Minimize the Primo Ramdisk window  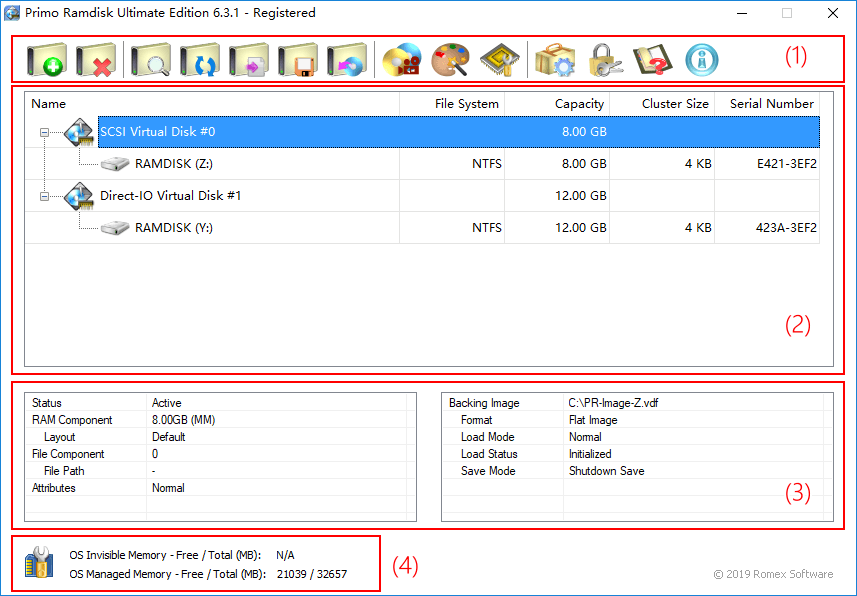[x=742, y=13]
